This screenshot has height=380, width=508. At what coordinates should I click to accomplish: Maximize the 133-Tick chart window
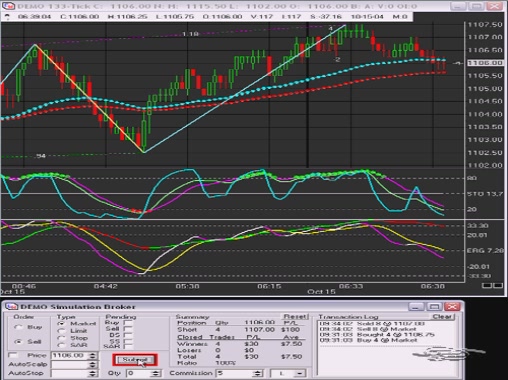(476, 6)
